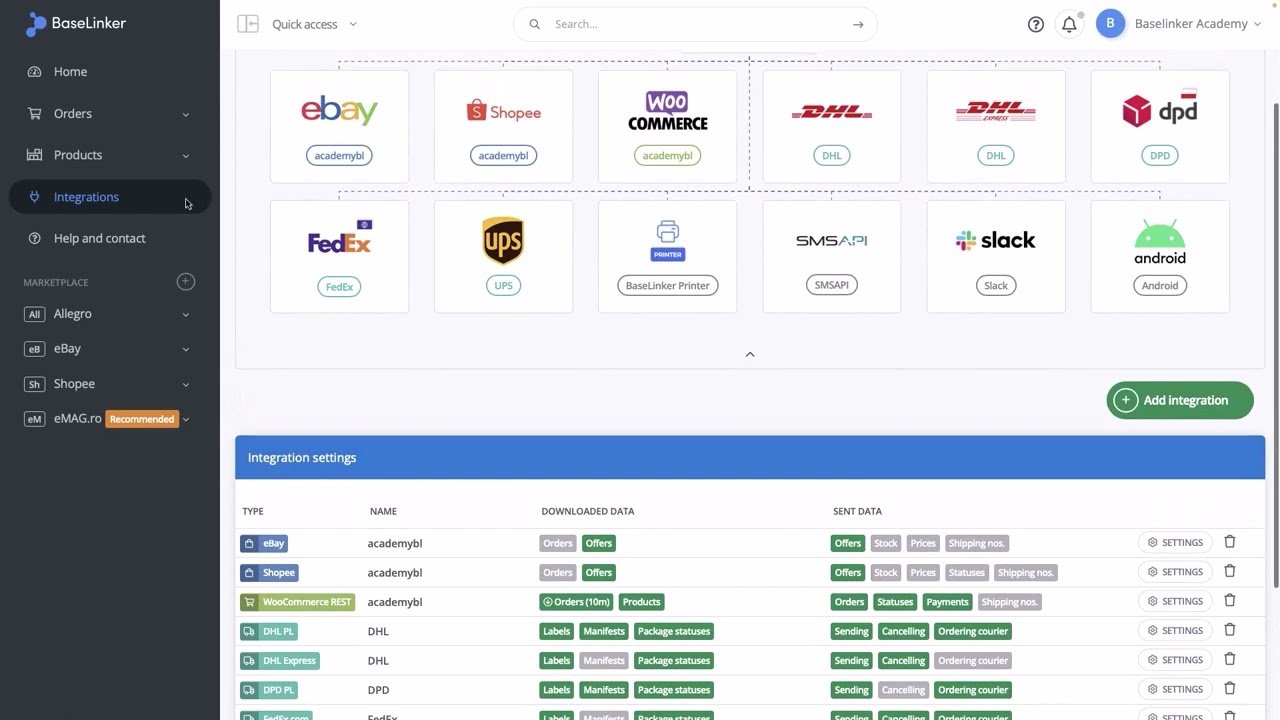Click the user avatar B
This screenshot has width=1280, height=720.
coord(1110,23)
